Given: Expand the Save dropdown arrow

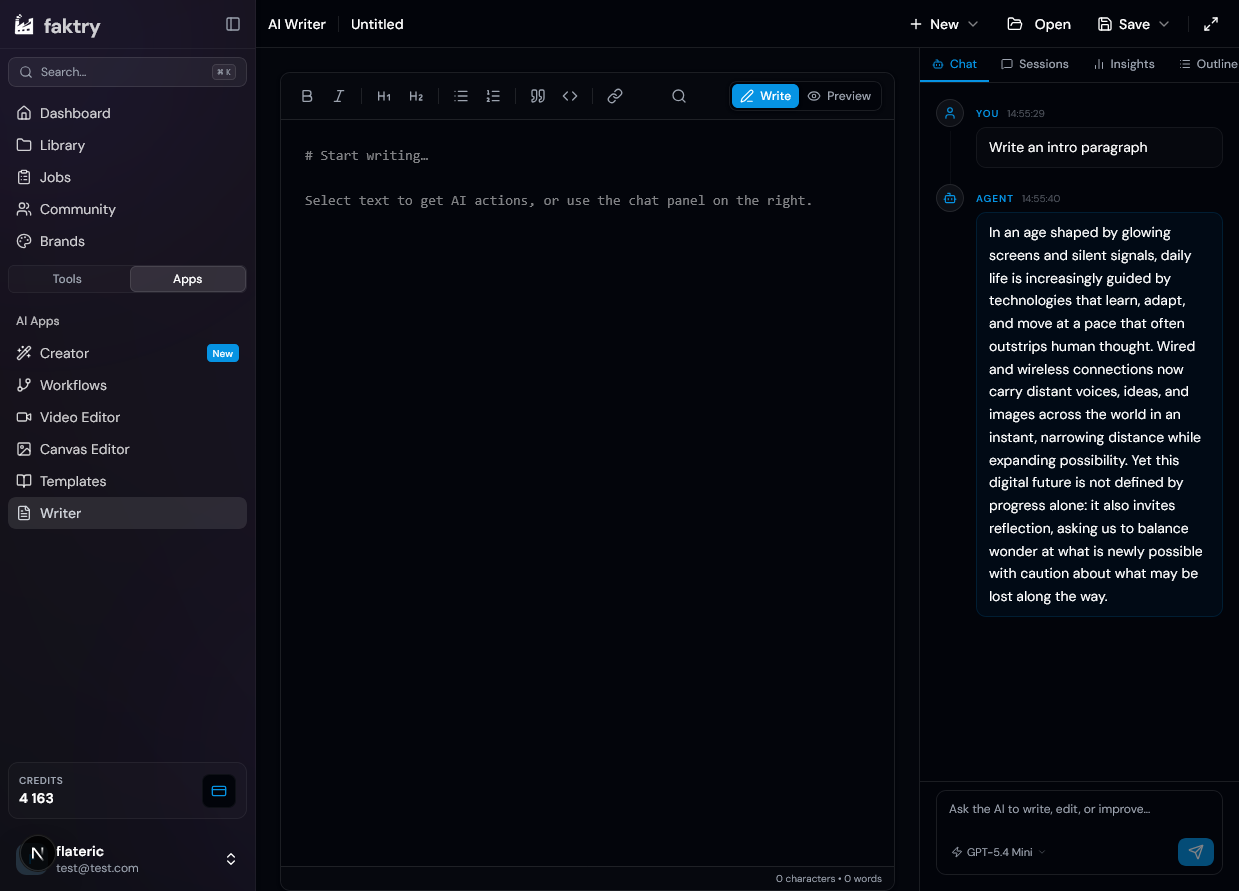Looking at the screenshot, I should pos(1164,24).
